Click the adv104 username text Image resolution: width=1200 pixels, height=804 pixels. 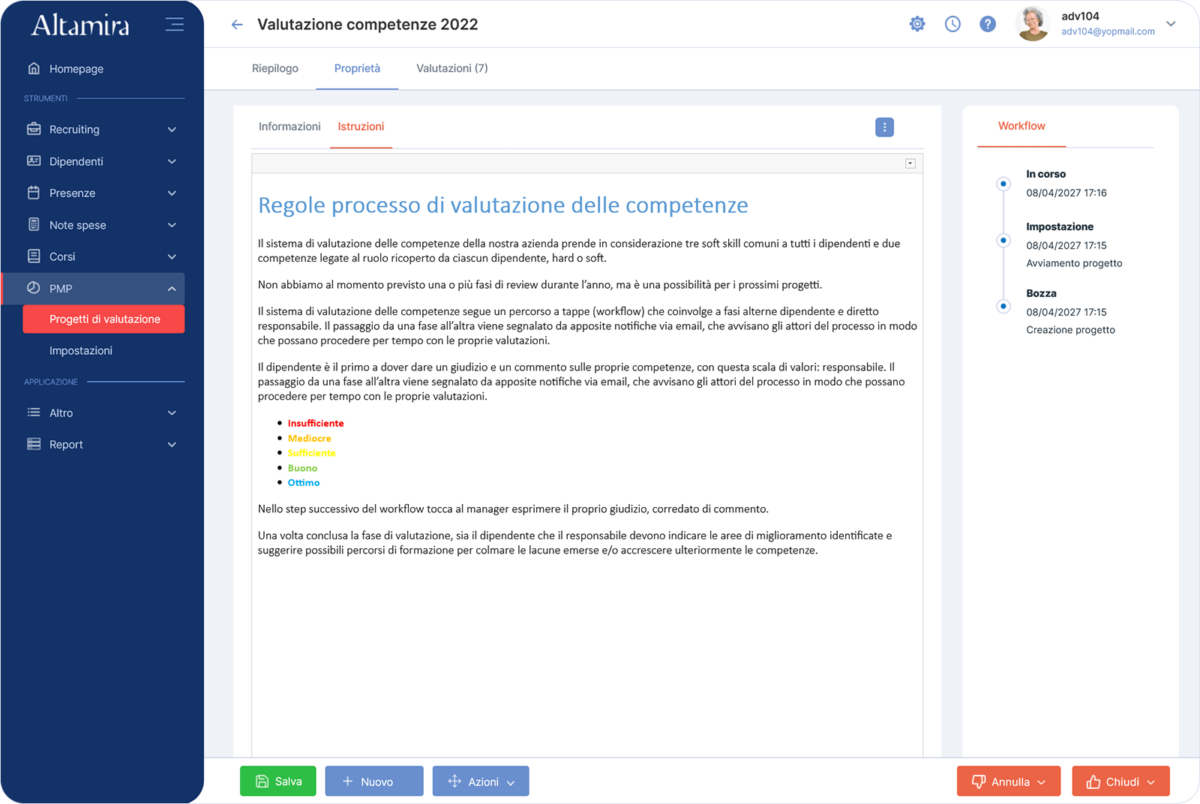[x=1080, y=16]
